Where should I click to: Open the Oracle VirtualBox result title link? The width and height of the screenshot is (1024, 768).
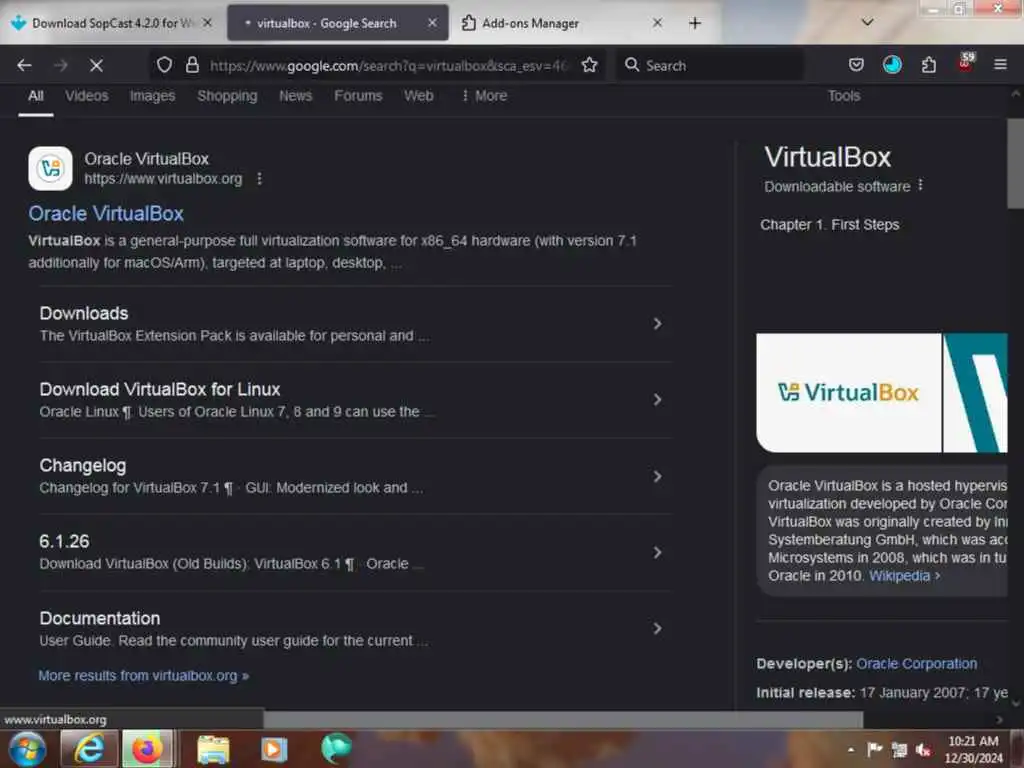pyautogui.click(x=106, y=214)
